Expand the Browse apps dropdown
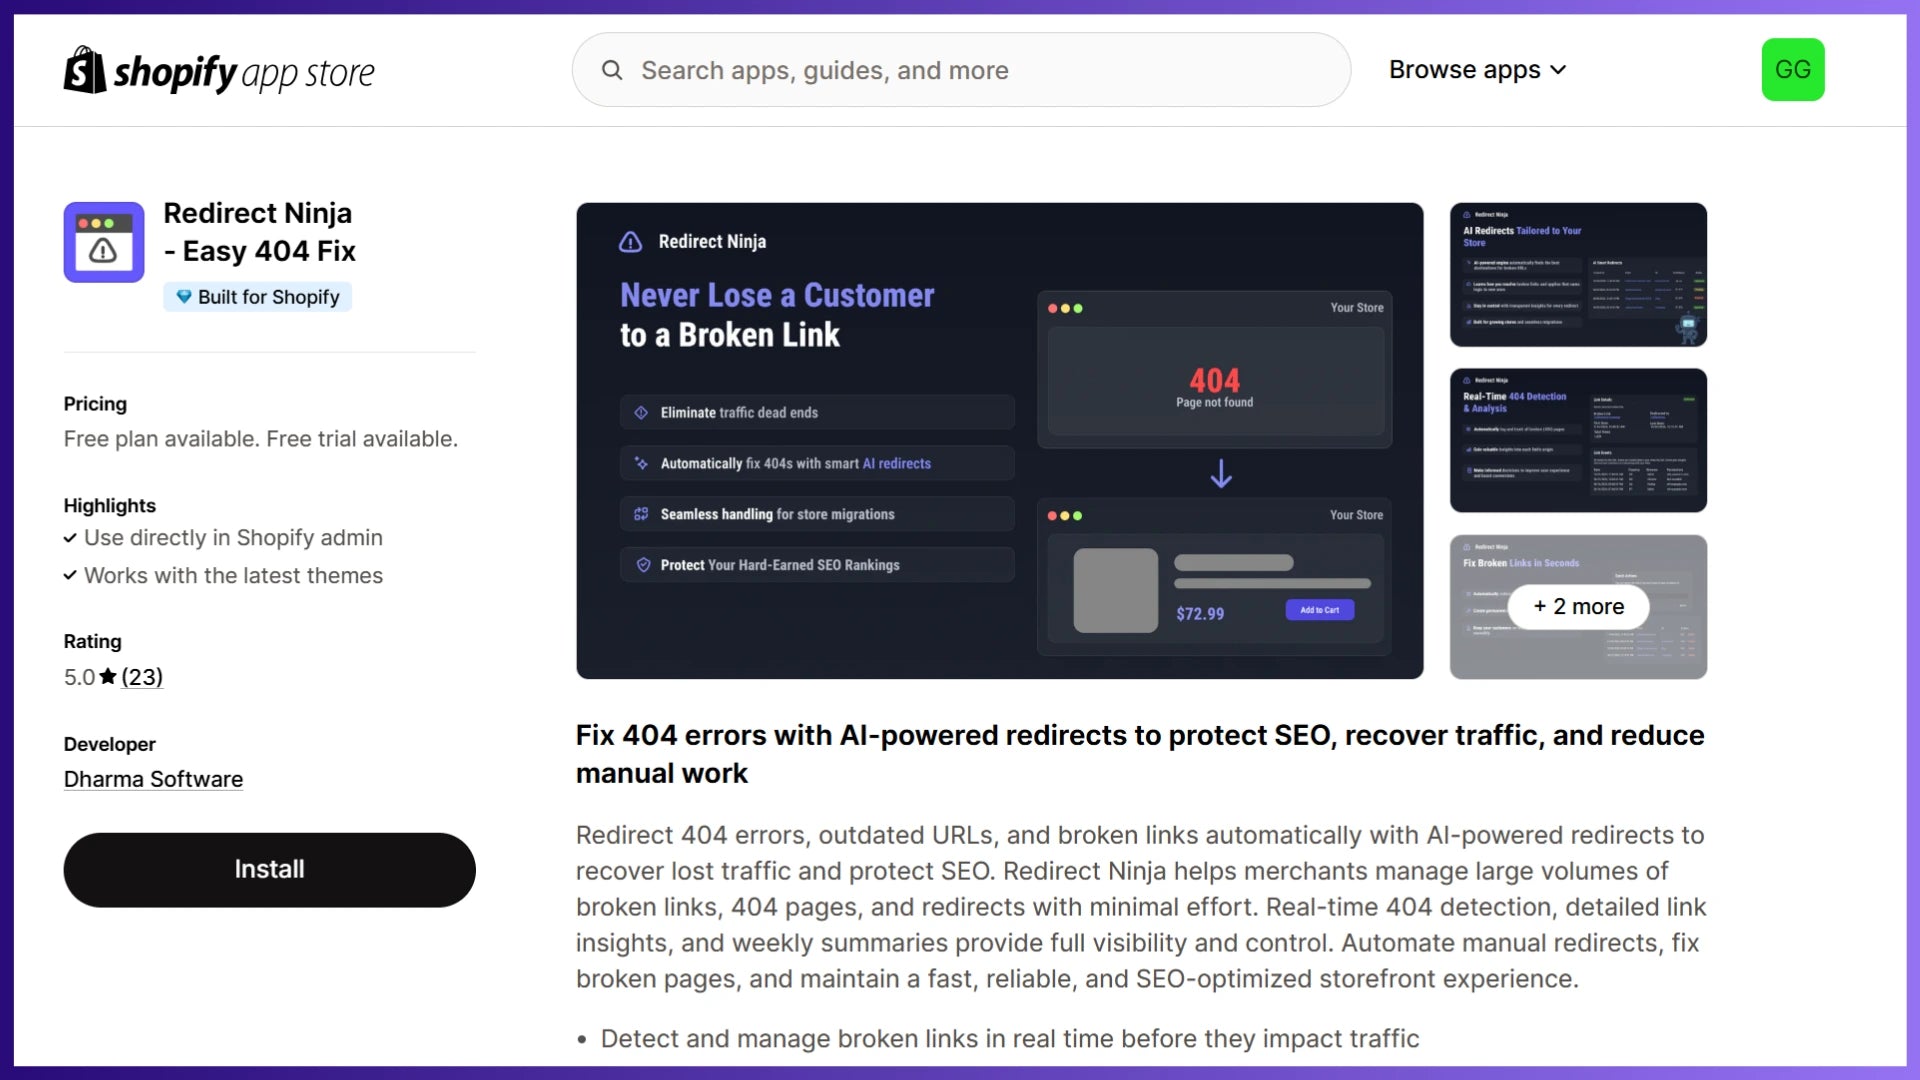The height and width of the screenshot is (1080, 1920). (1464, 70)
